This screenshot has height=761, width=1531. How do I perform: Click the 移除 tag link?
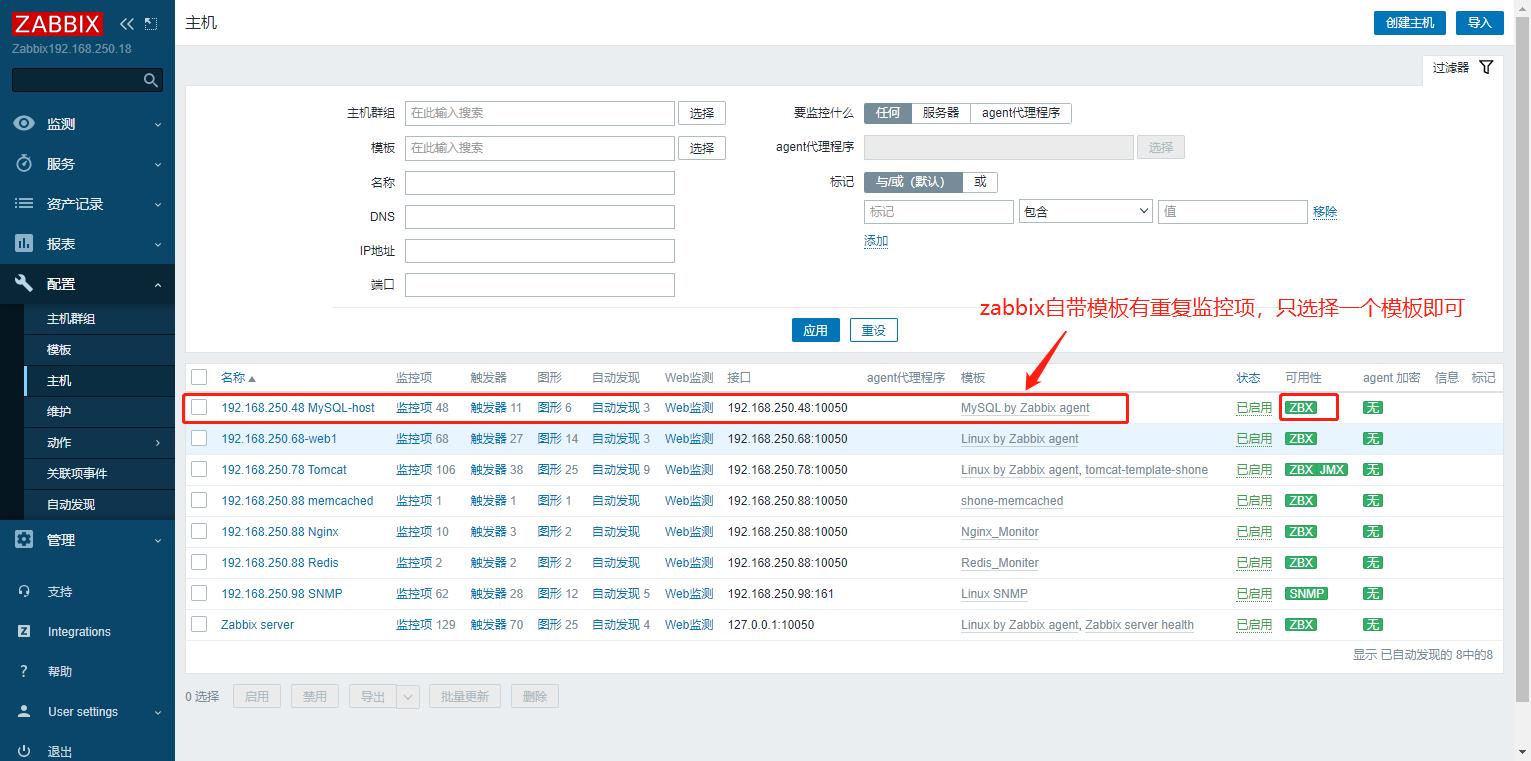pos(1325,212)
